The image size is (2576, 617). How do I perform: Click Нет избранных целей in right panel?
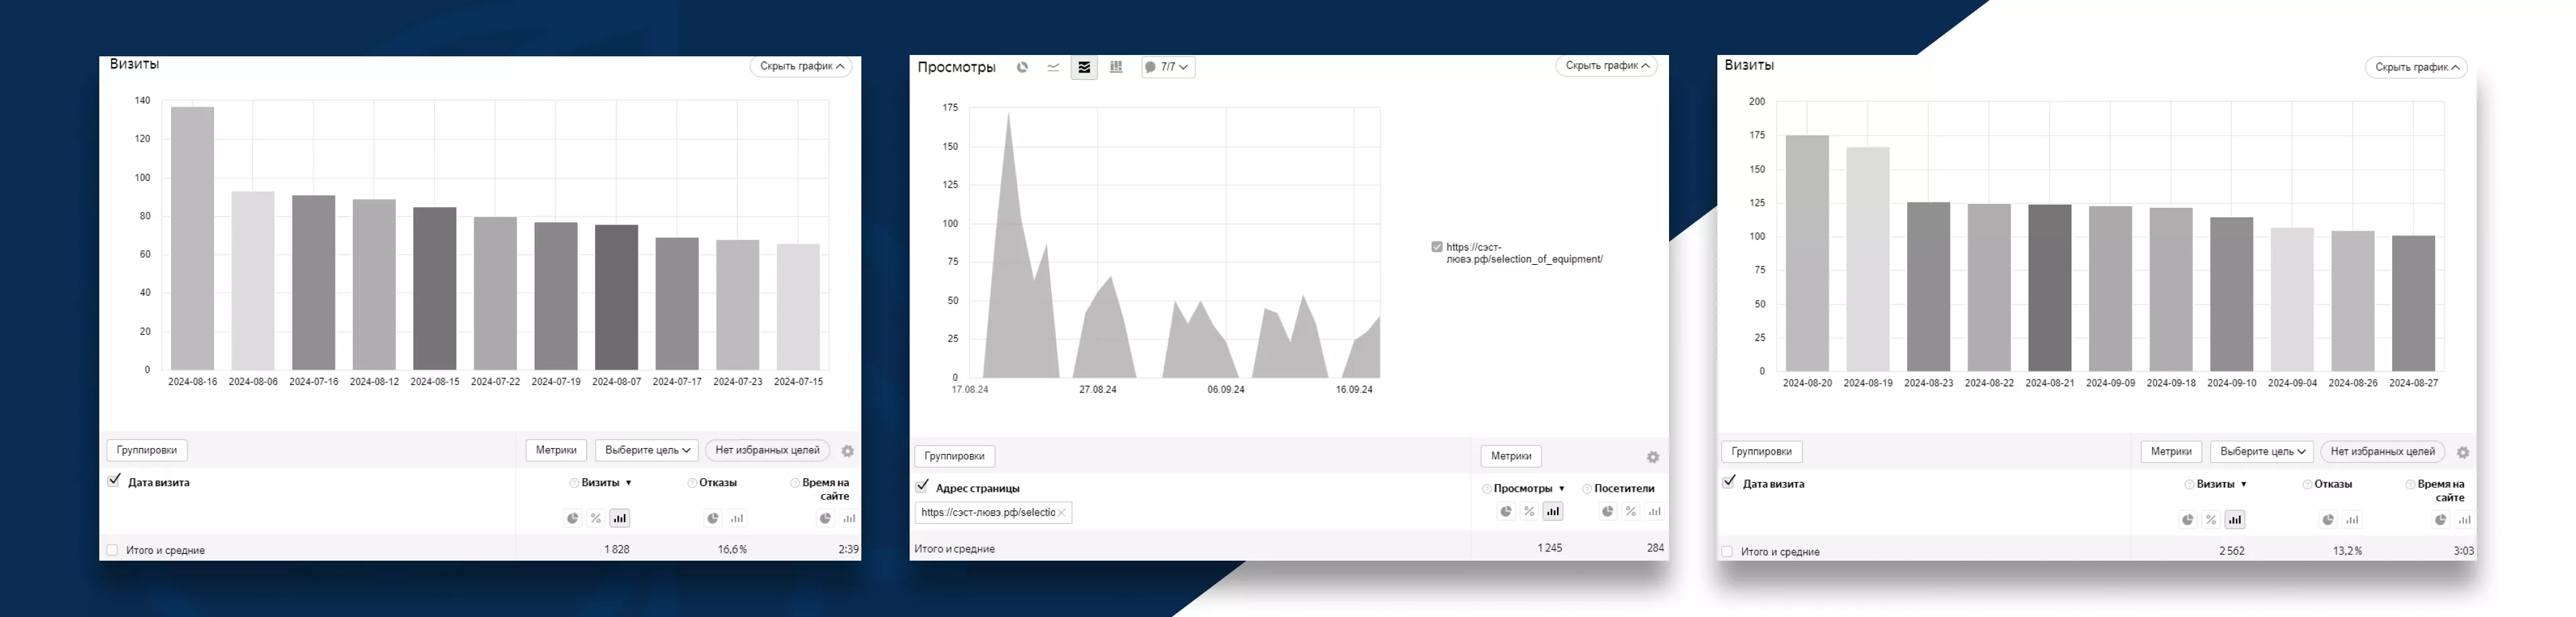pyautogui.click(x=2383, y=451)
